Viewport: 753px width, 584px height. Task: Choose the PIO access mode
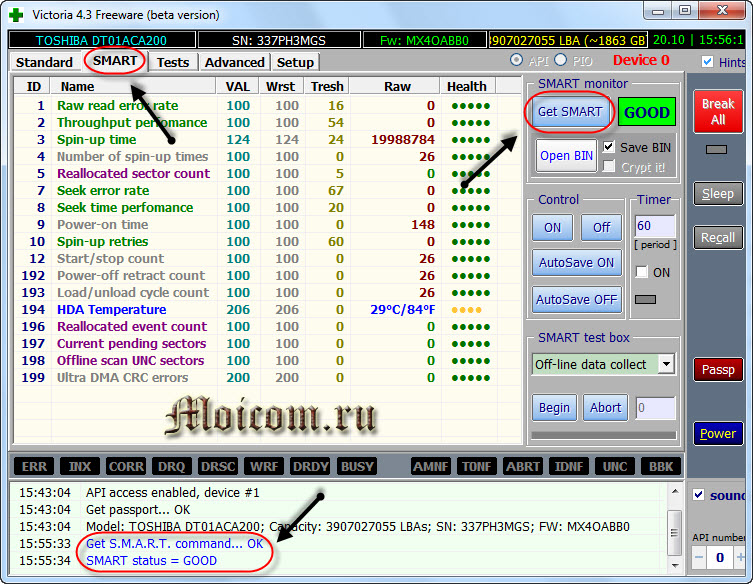563,61
